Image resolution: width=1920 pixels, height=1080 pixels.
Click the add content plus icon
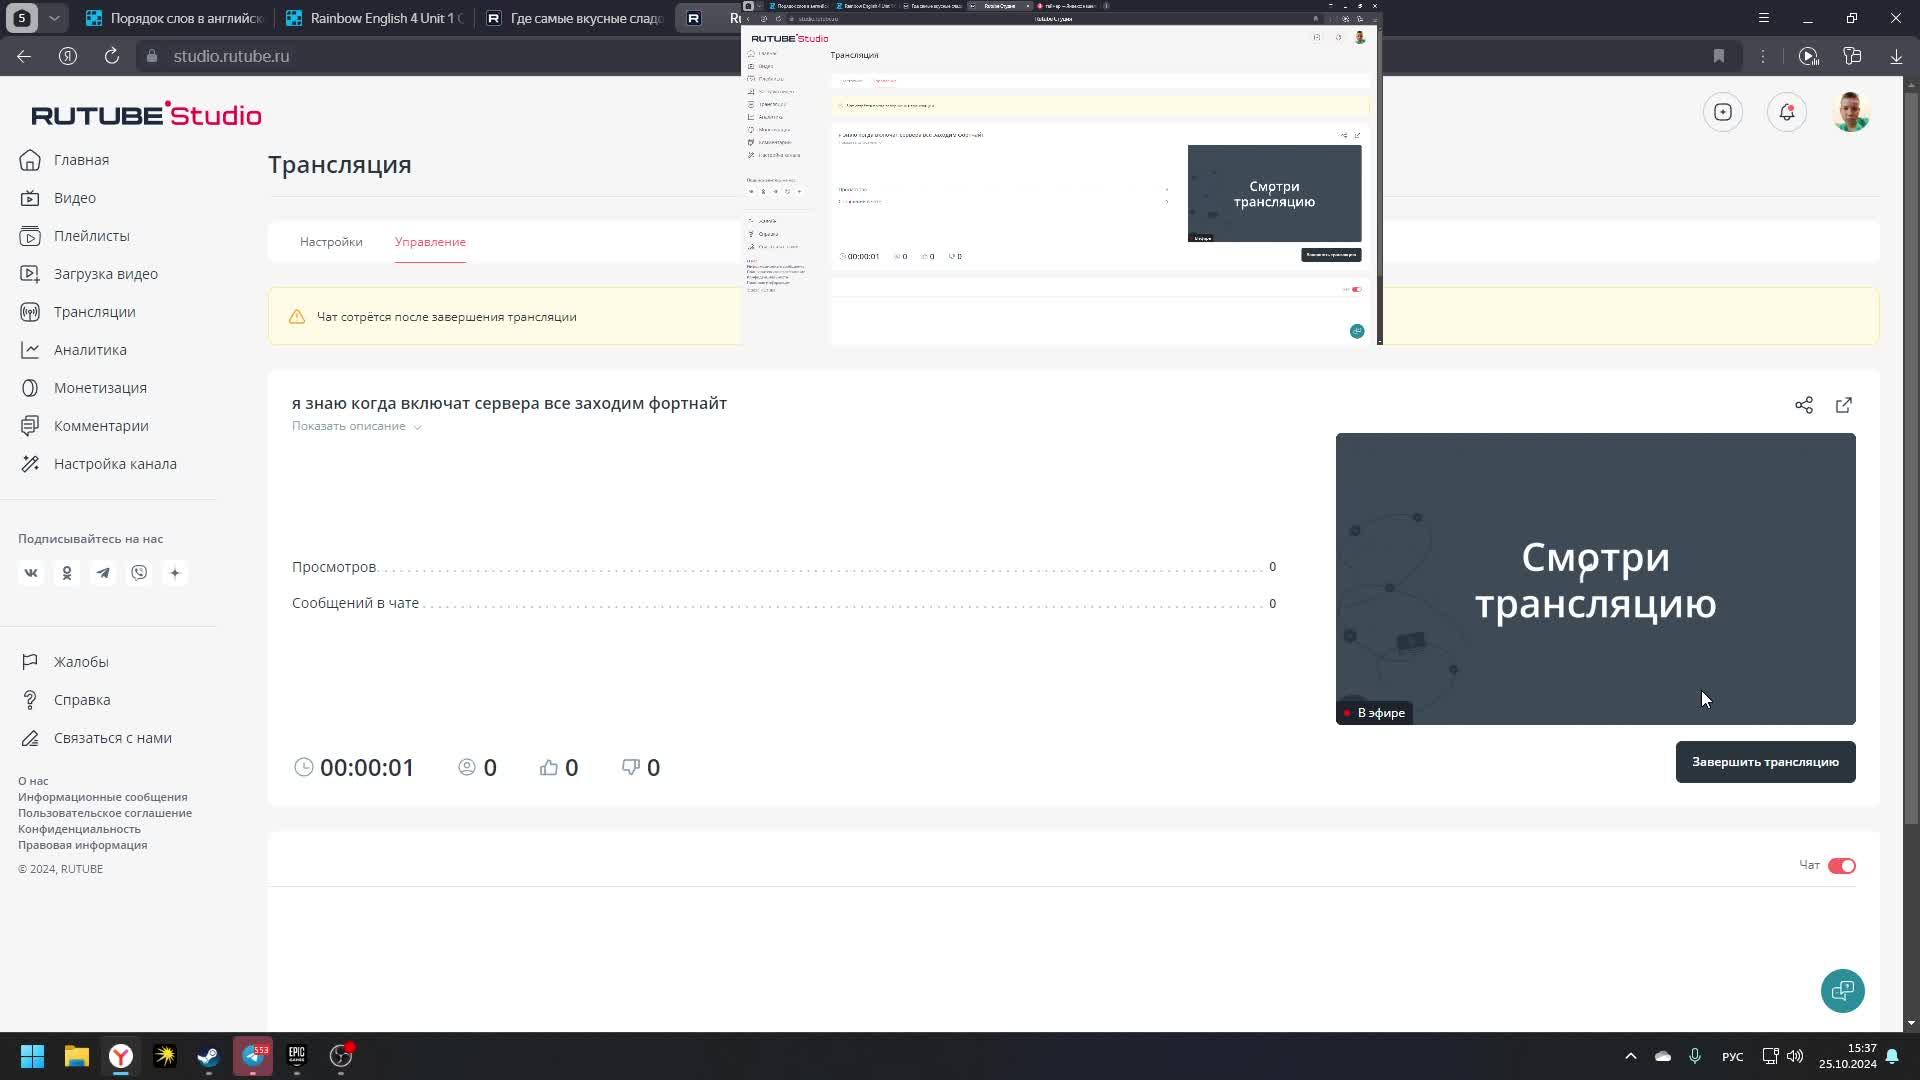[x=1723, y=112]
